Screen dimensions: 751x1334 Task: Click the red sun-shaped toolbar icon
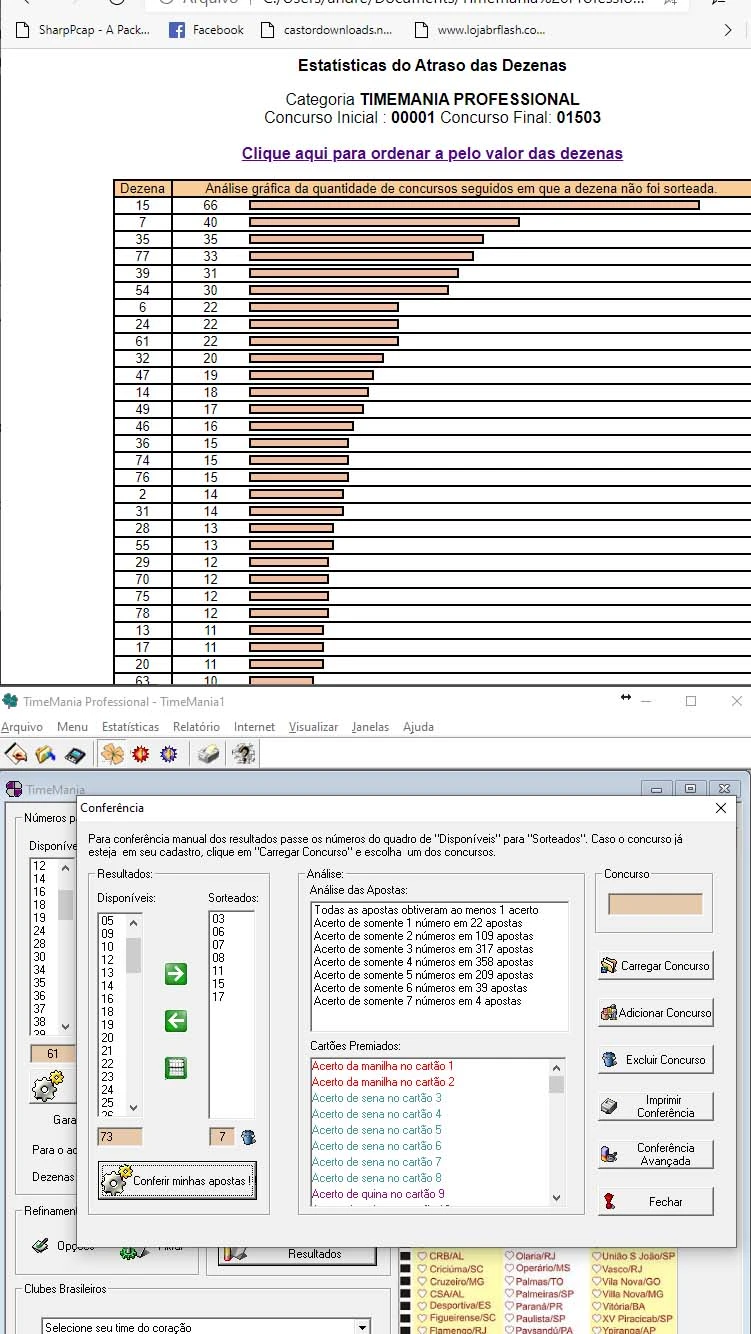coord(141,754)
